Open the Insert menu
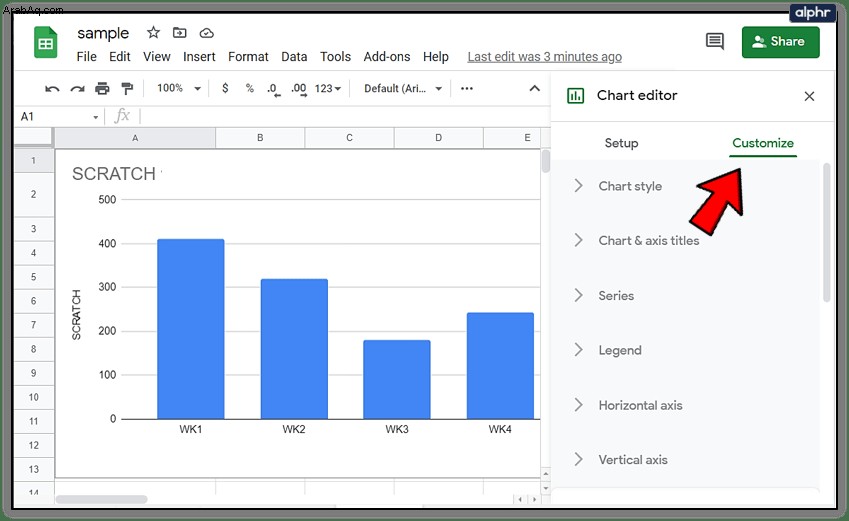Image resolution: width=849 pixels, height=521 pixels. click(199, 57)
